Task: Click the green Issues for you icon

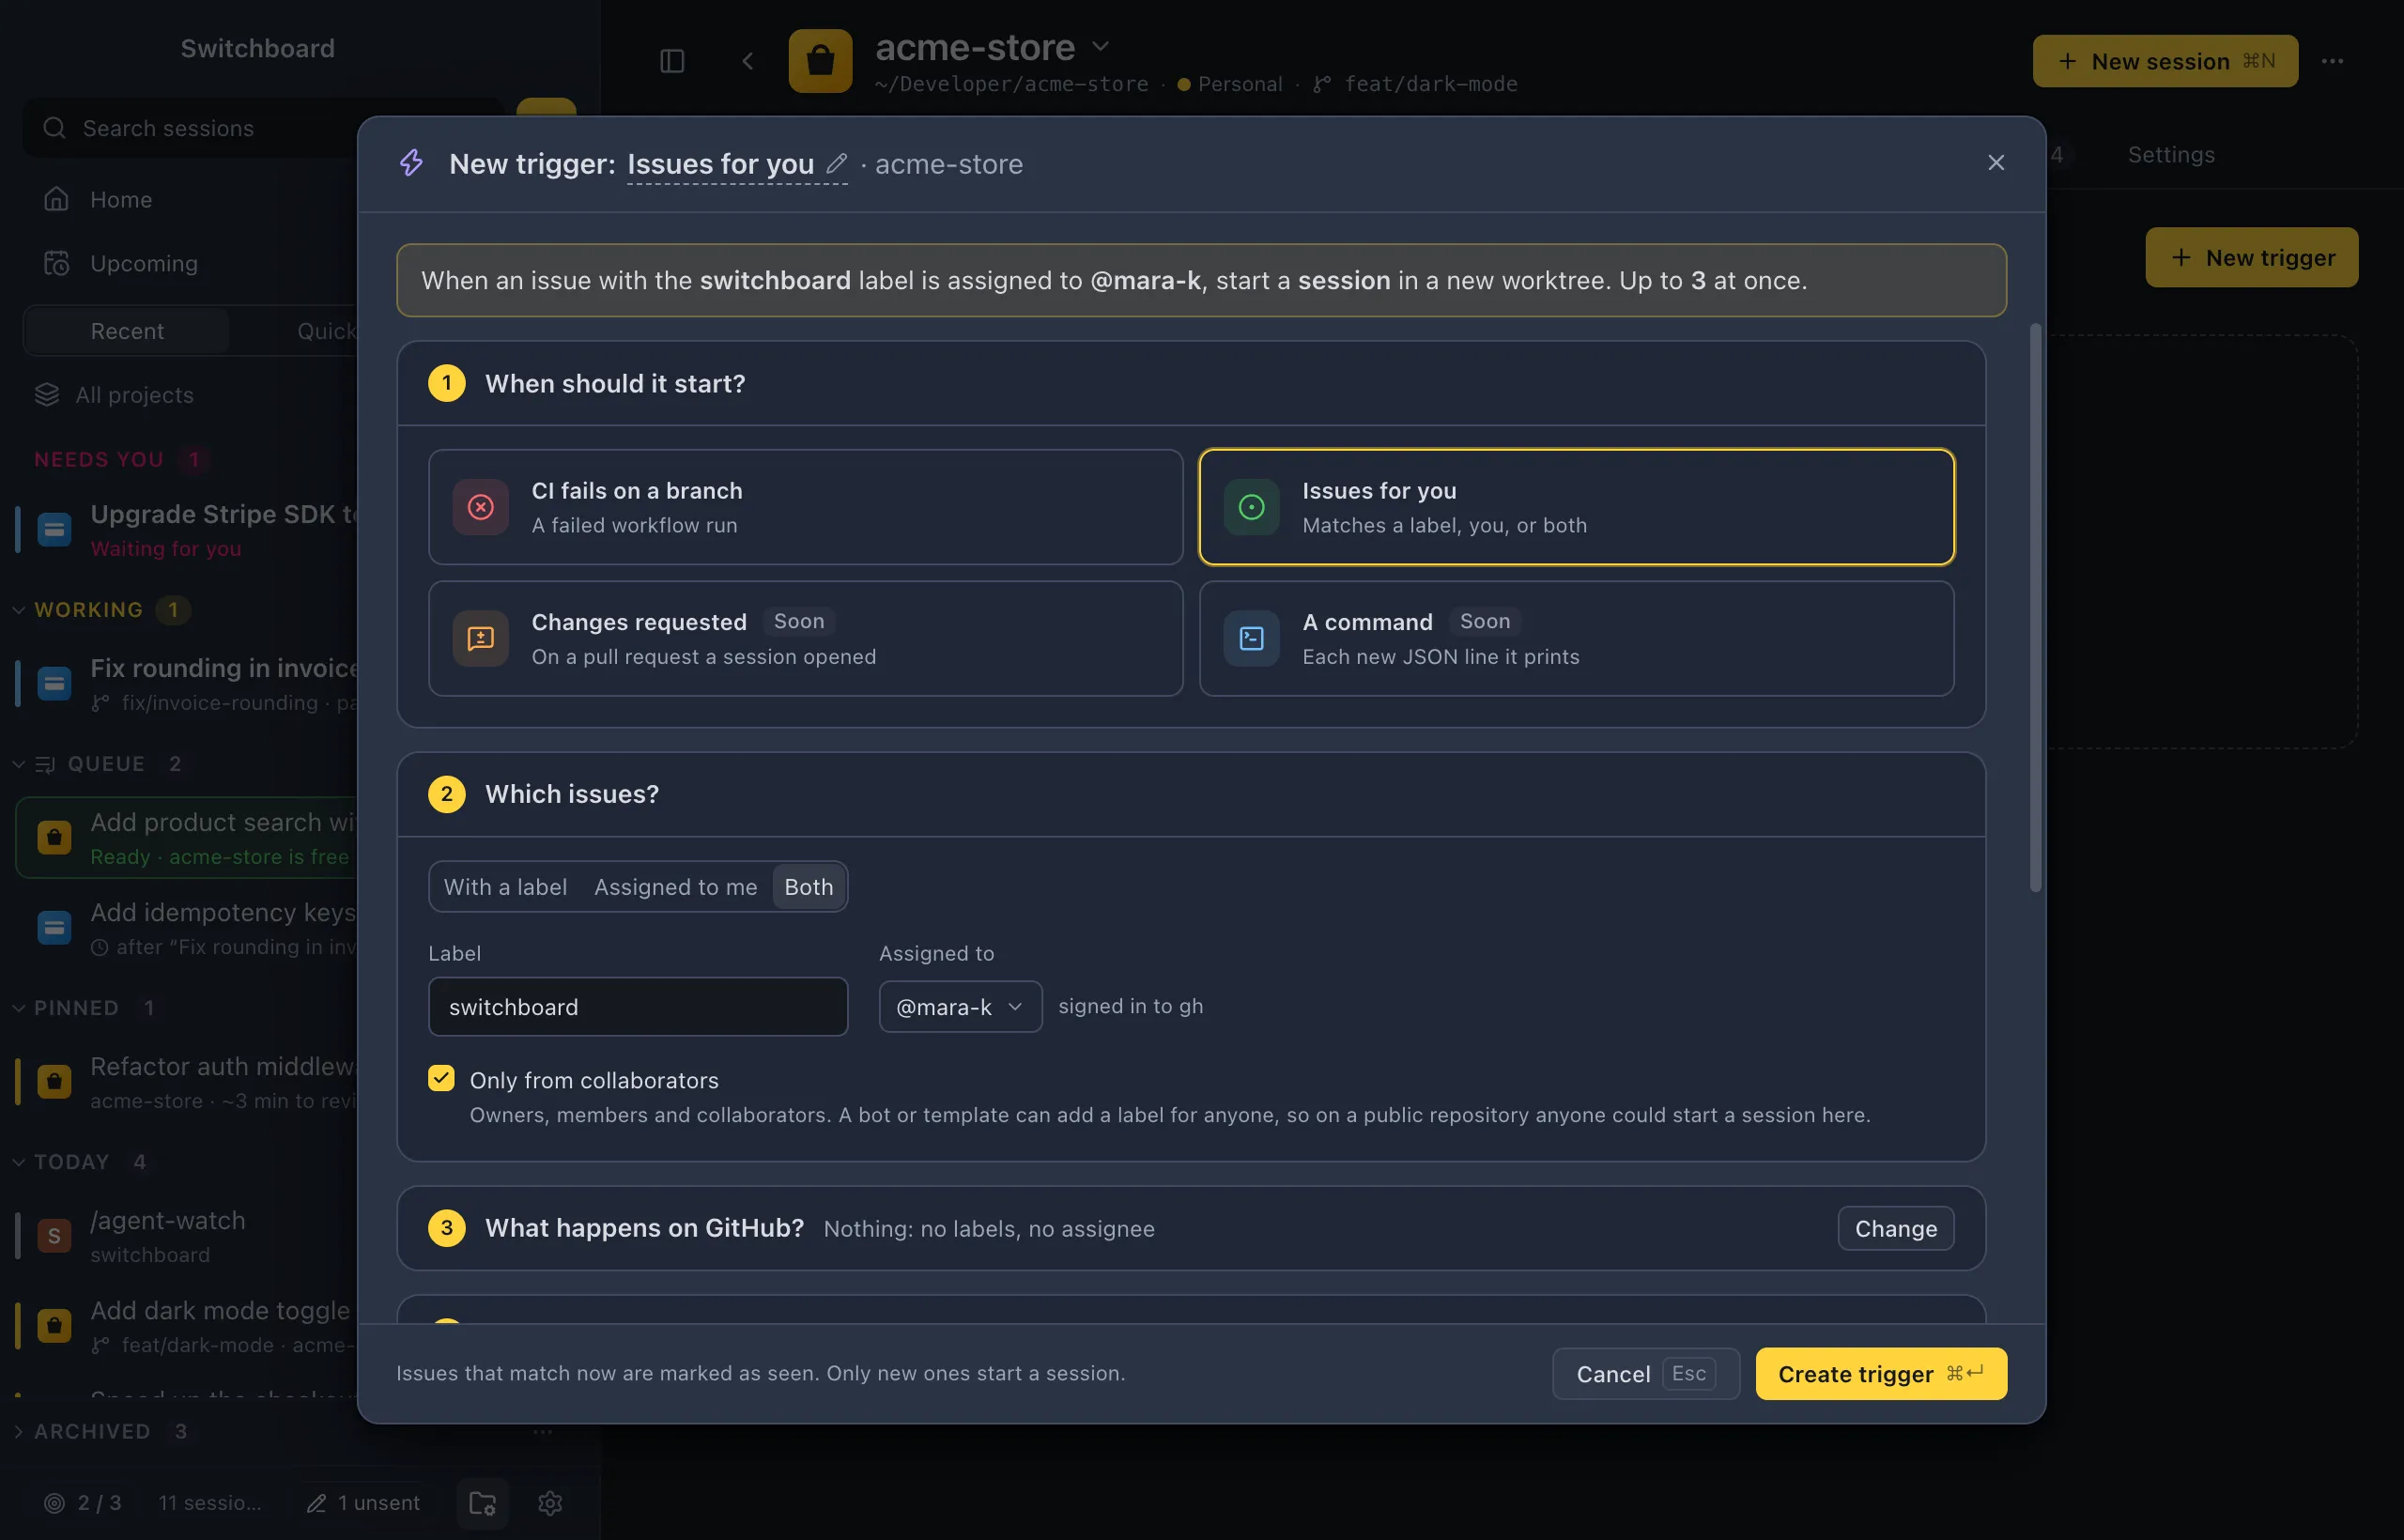Action: point(1251,507)
